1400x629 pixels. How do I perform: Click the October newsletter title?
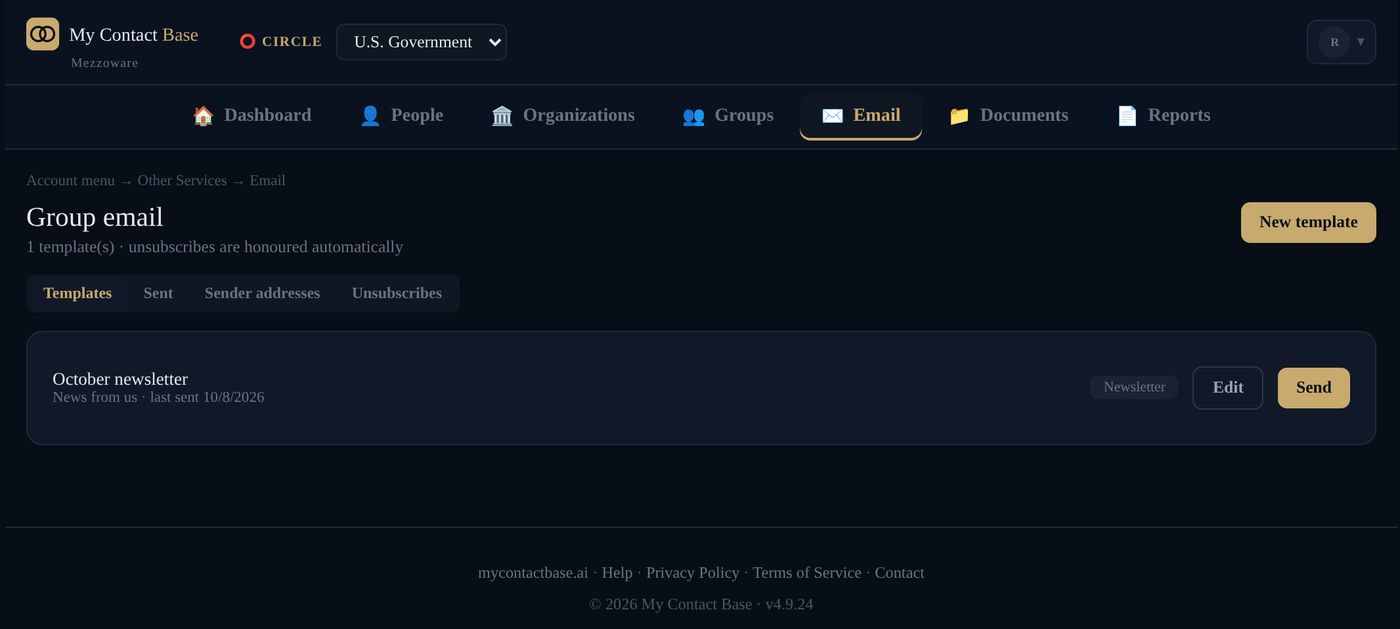click(120, 379)
